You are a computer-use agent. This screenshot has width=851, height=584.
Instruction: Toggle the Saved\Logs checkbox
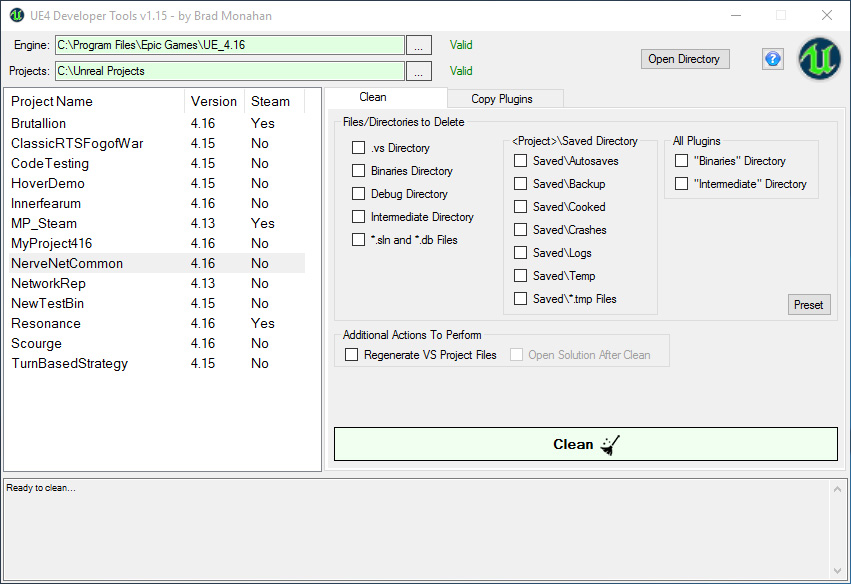pos(520,253)
